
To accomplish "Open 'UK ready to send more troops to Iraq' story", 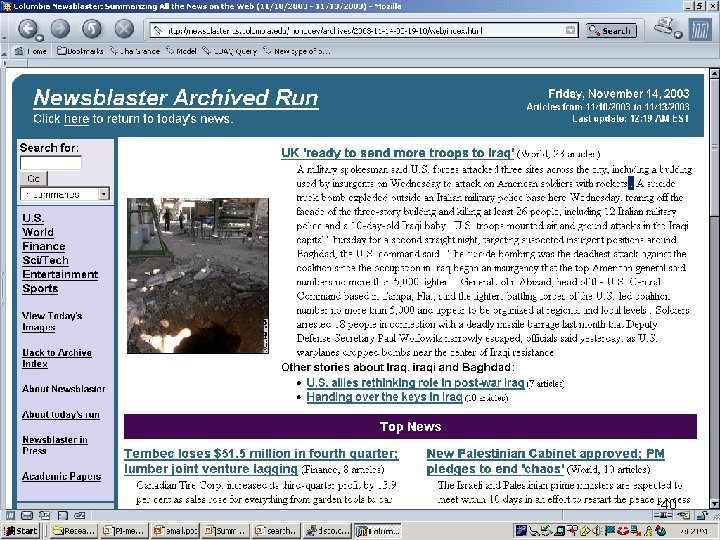I will 398,153.
